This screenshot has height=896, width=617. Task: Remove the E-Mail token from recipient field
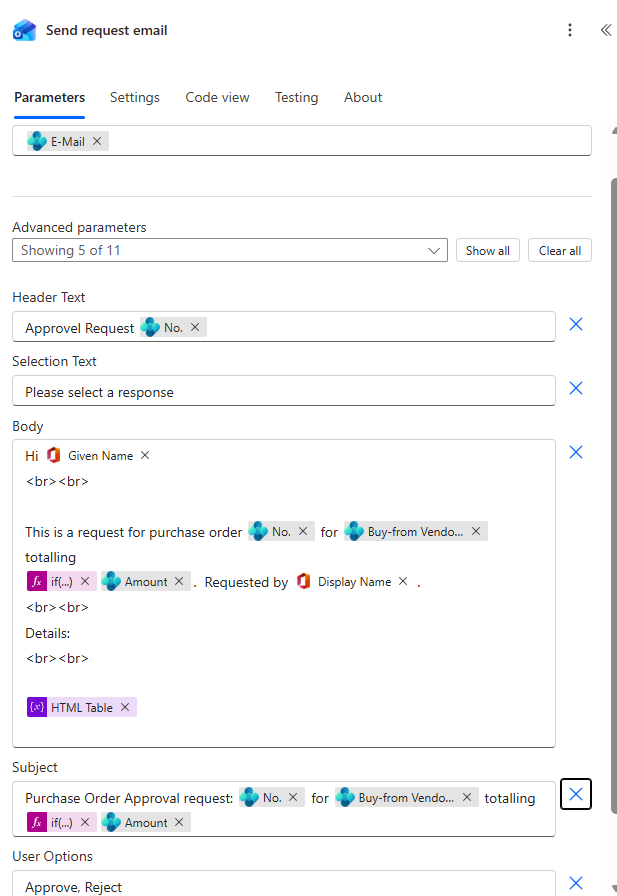pos(97,141)
